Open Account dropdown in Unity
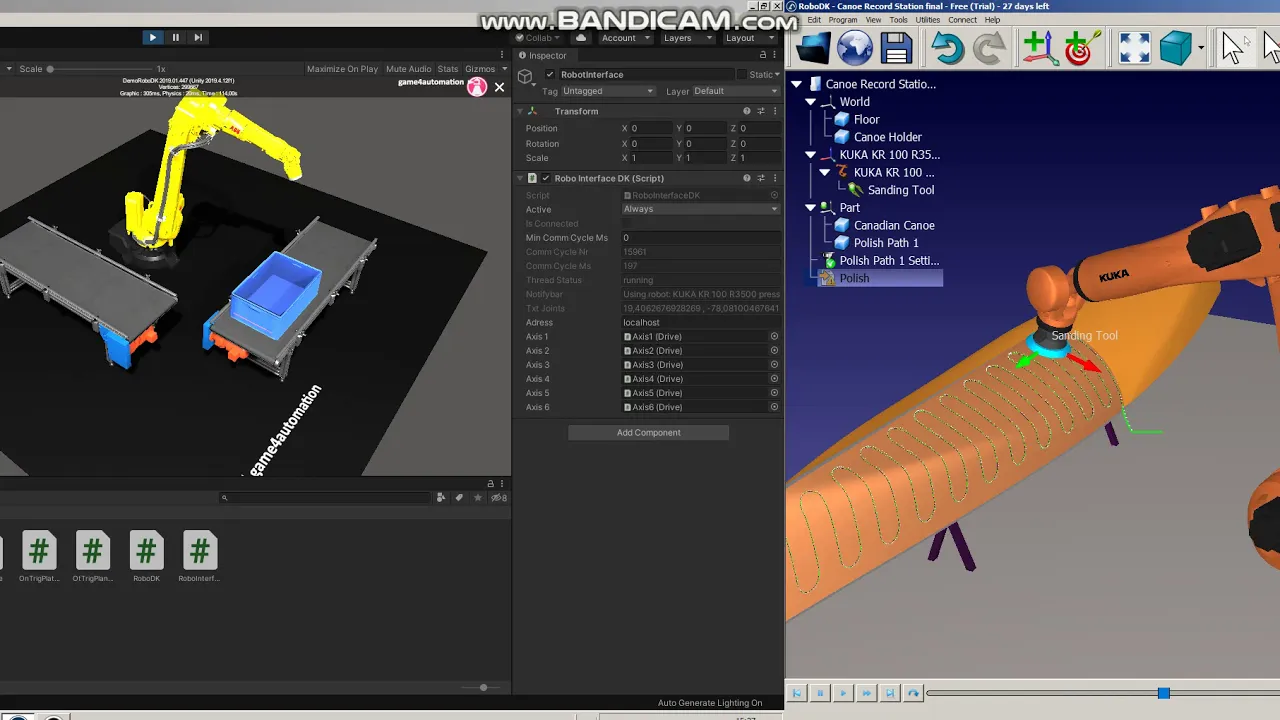This screenshot has height=720, width=1280. (x=625, y=38)
